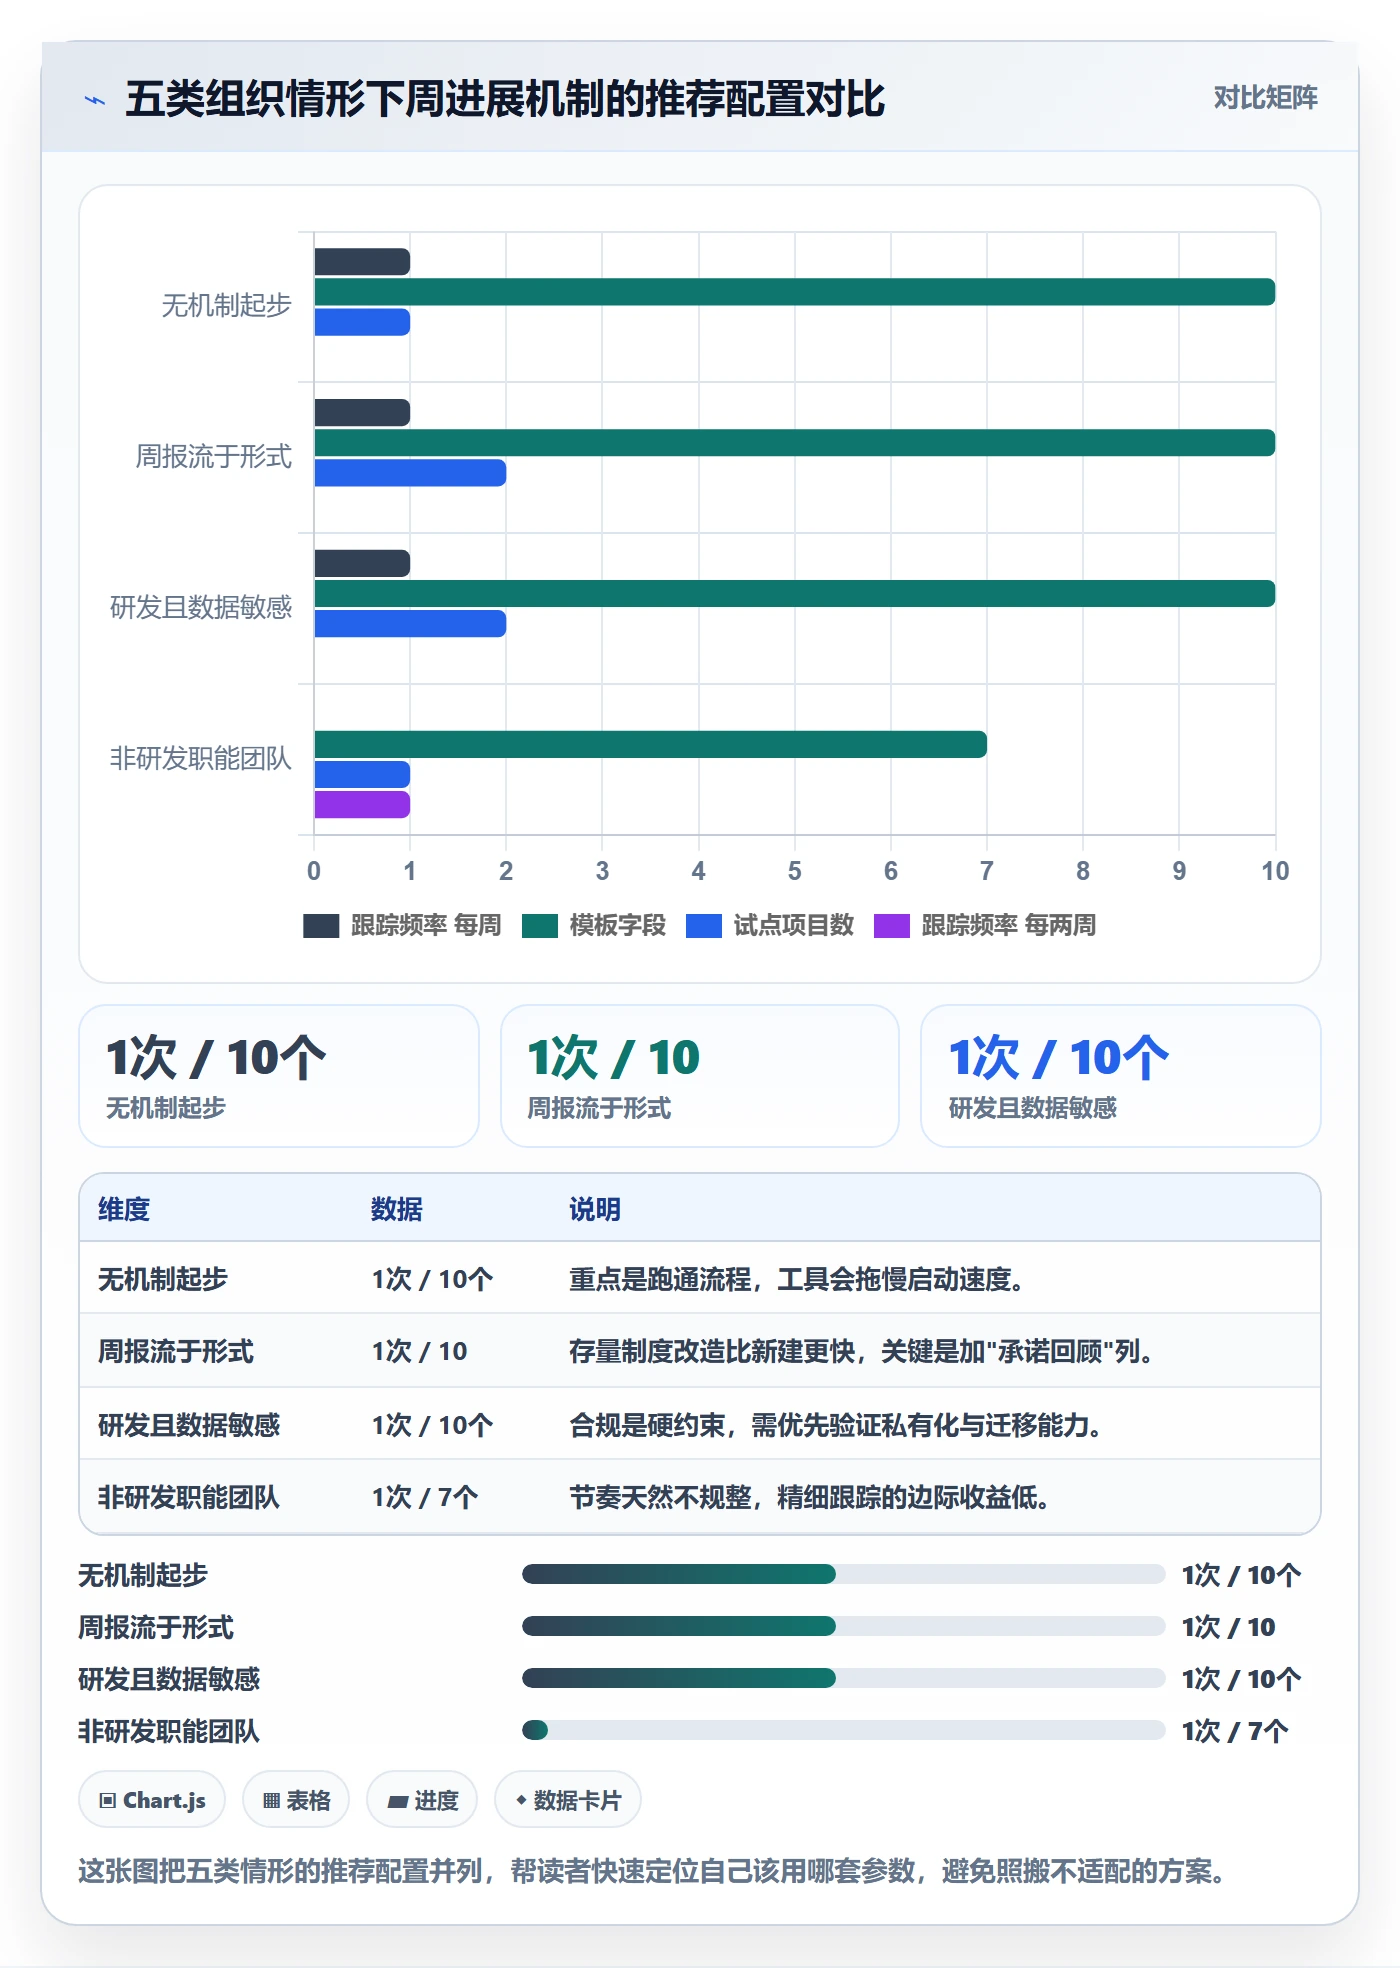This screenshot has width=1400, height=1968.
Task: Click the progress bar in the 研发且数据敏感 row
Action: pos(843,1679)
